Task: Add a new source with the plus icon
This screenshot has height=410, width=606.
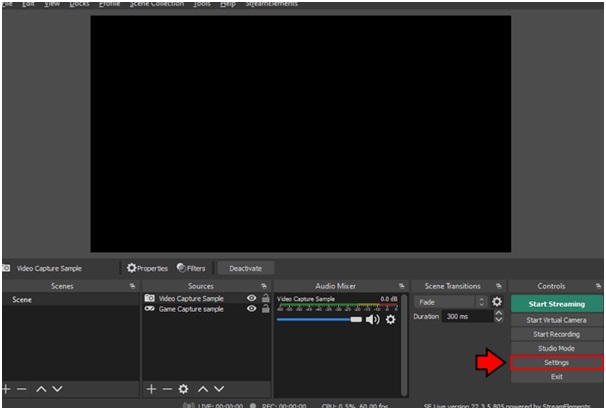Action: click(x=151, y=388)
